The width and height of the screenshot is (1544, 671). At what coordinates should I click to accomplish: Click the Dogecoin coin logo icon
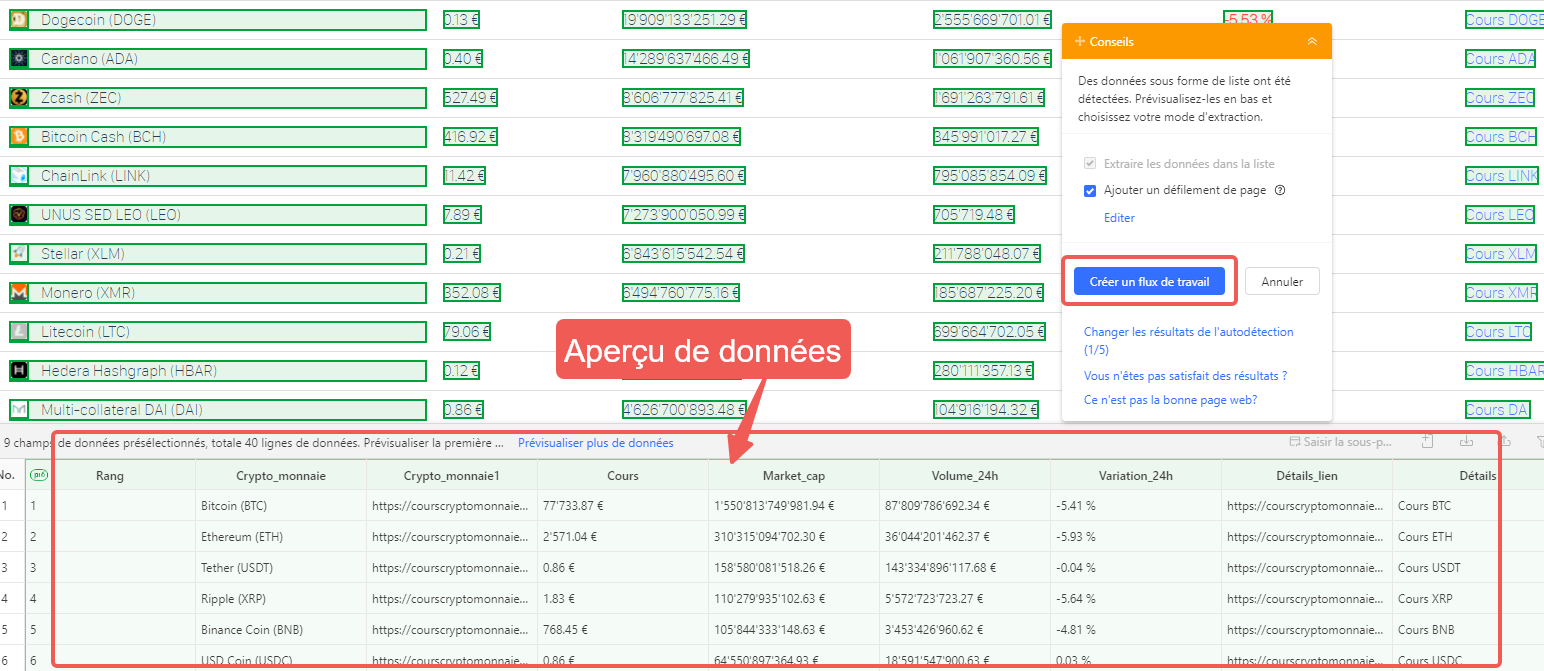18,20
